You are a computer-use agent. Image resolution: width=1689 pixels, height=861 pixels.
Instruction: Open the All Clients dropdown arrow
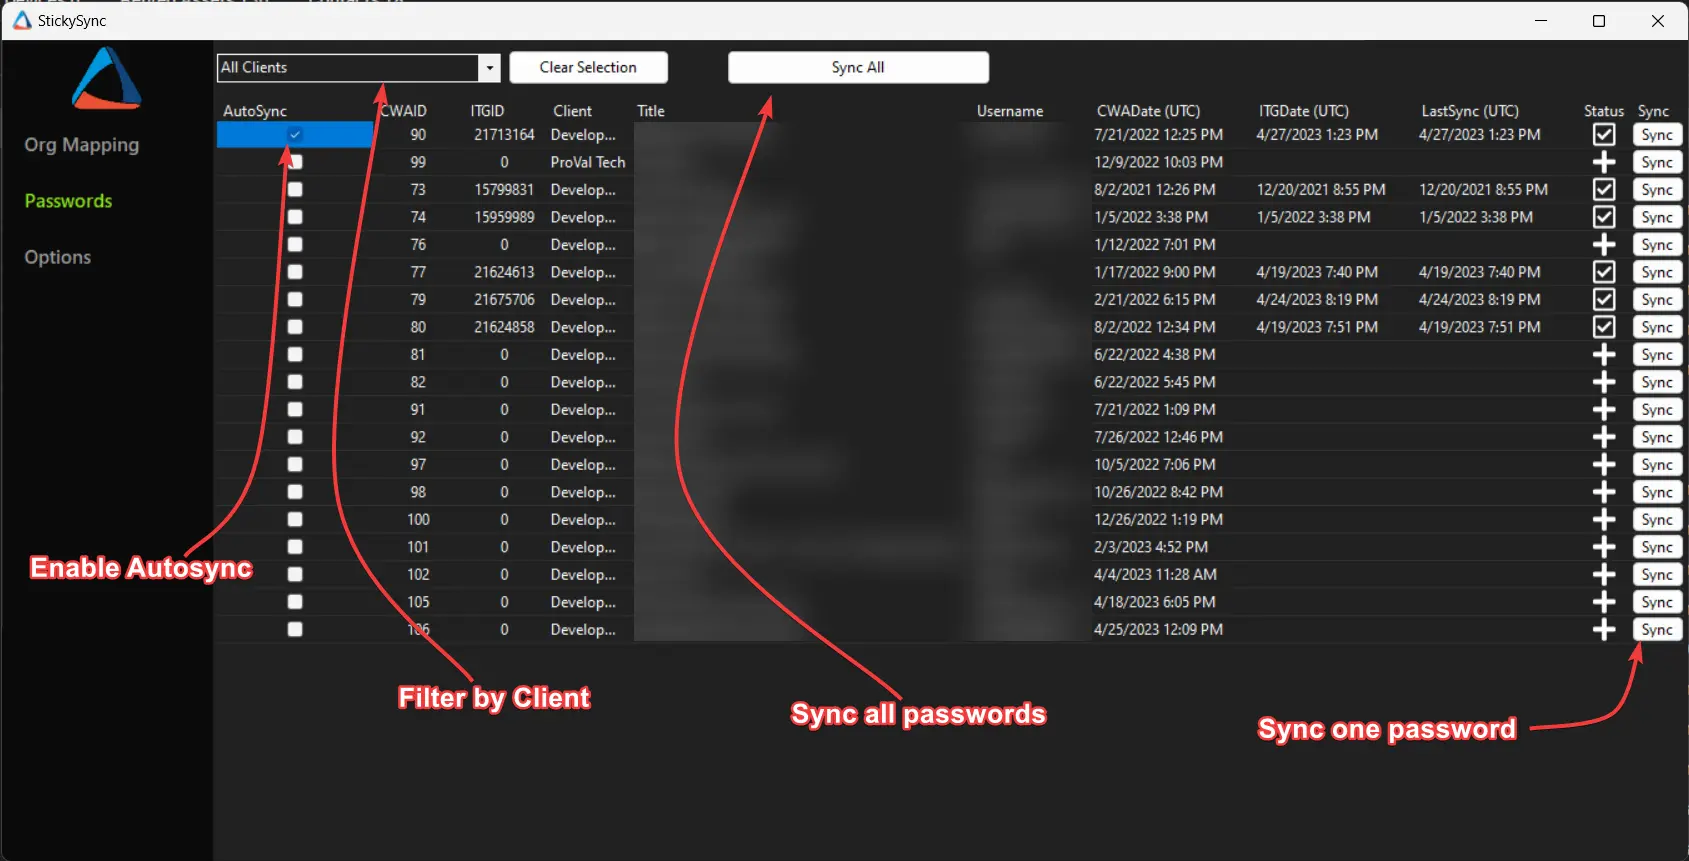tap(489, 68)
